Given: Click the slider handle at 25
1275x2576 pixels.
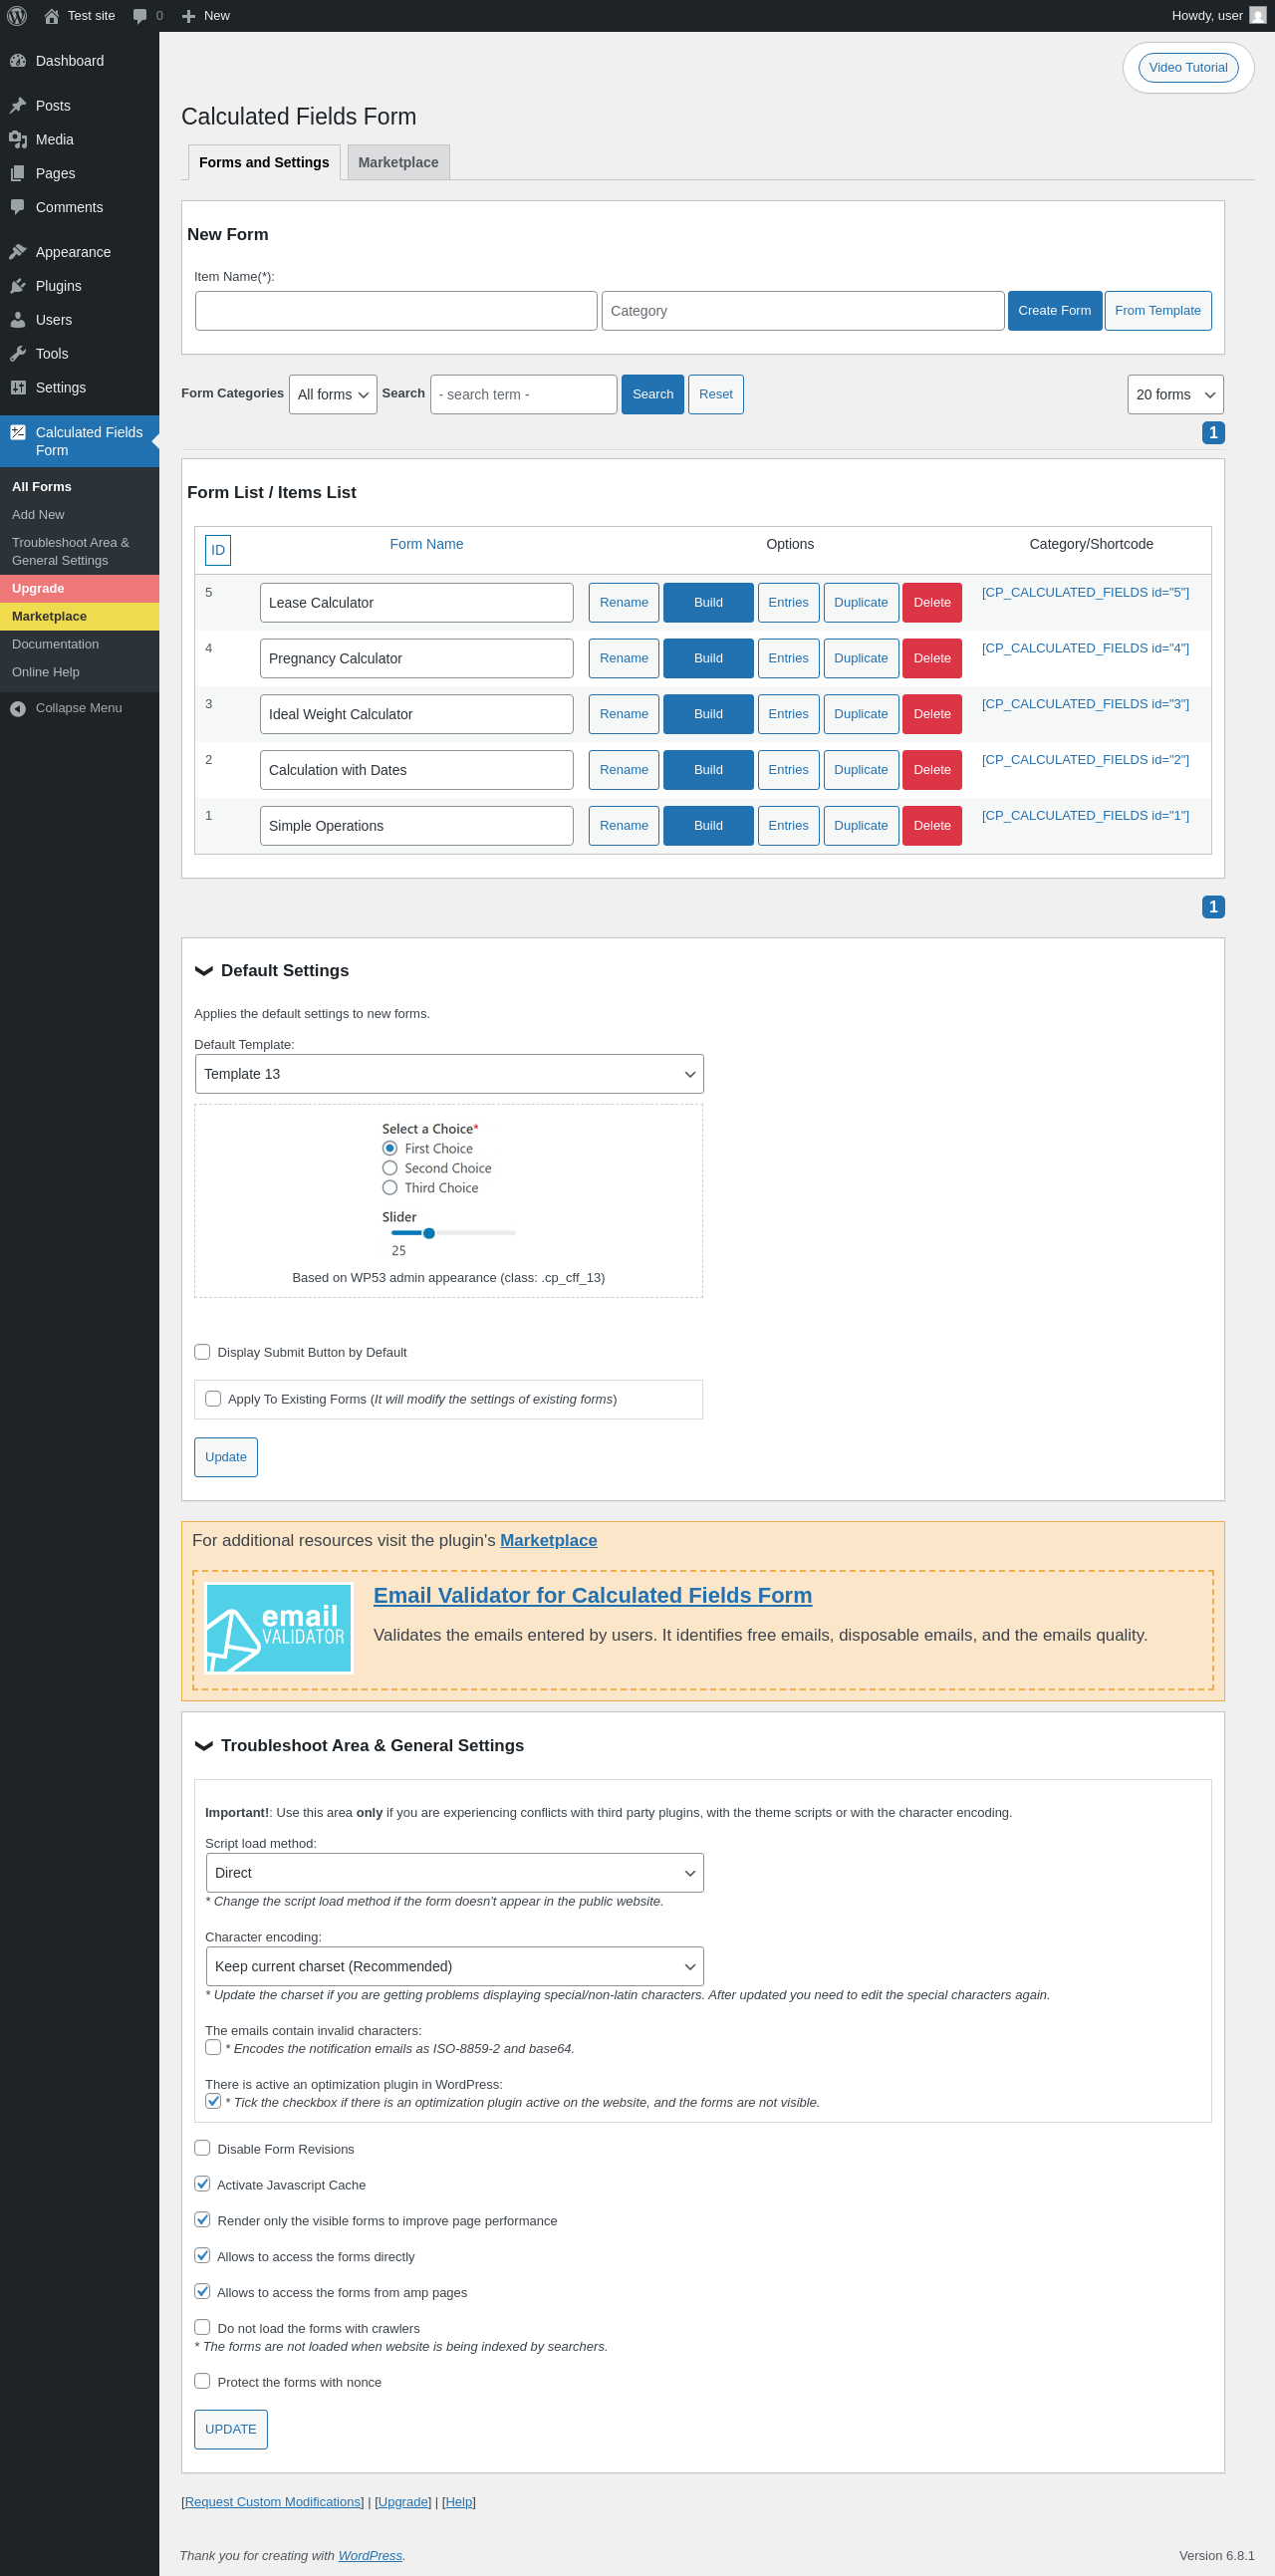Looking at the screenshot, I should pos(429,1233).
